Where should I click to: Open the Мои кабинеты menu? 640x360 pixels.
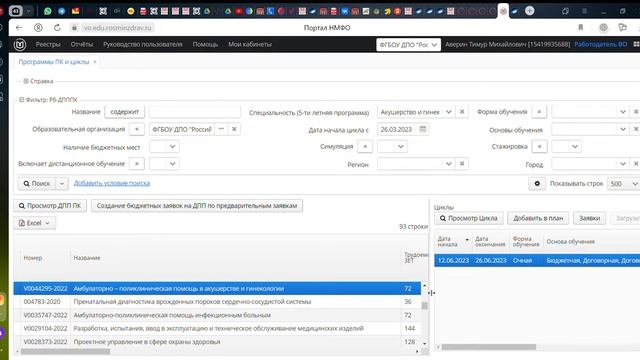(x=250, y=44)
